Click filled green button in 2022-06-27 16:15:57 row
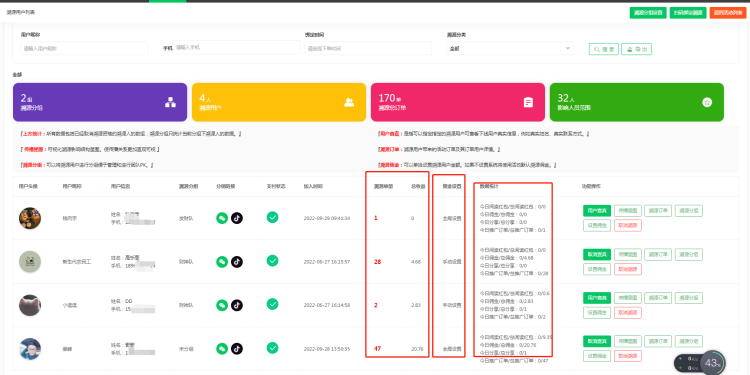 (596, 254)
